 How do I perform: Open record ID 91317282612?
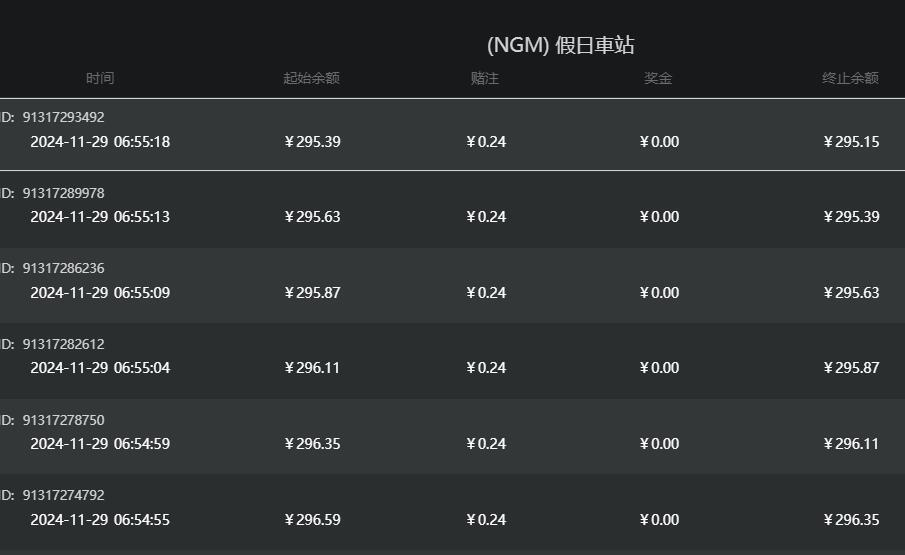(63, 344)
